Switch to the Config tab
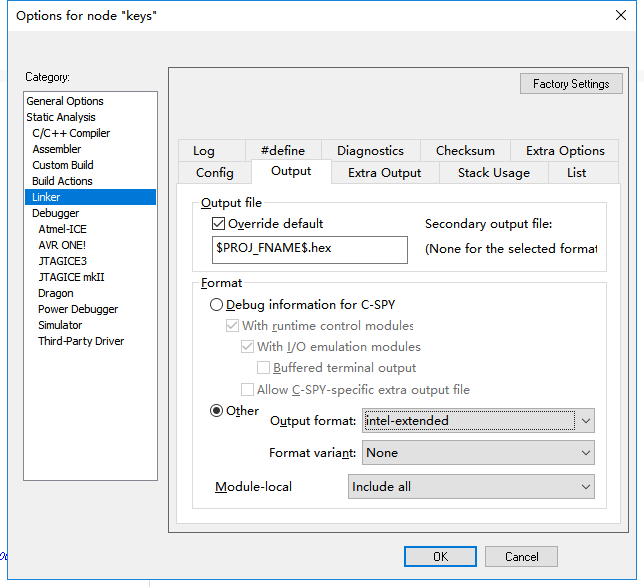 (215, 173)
